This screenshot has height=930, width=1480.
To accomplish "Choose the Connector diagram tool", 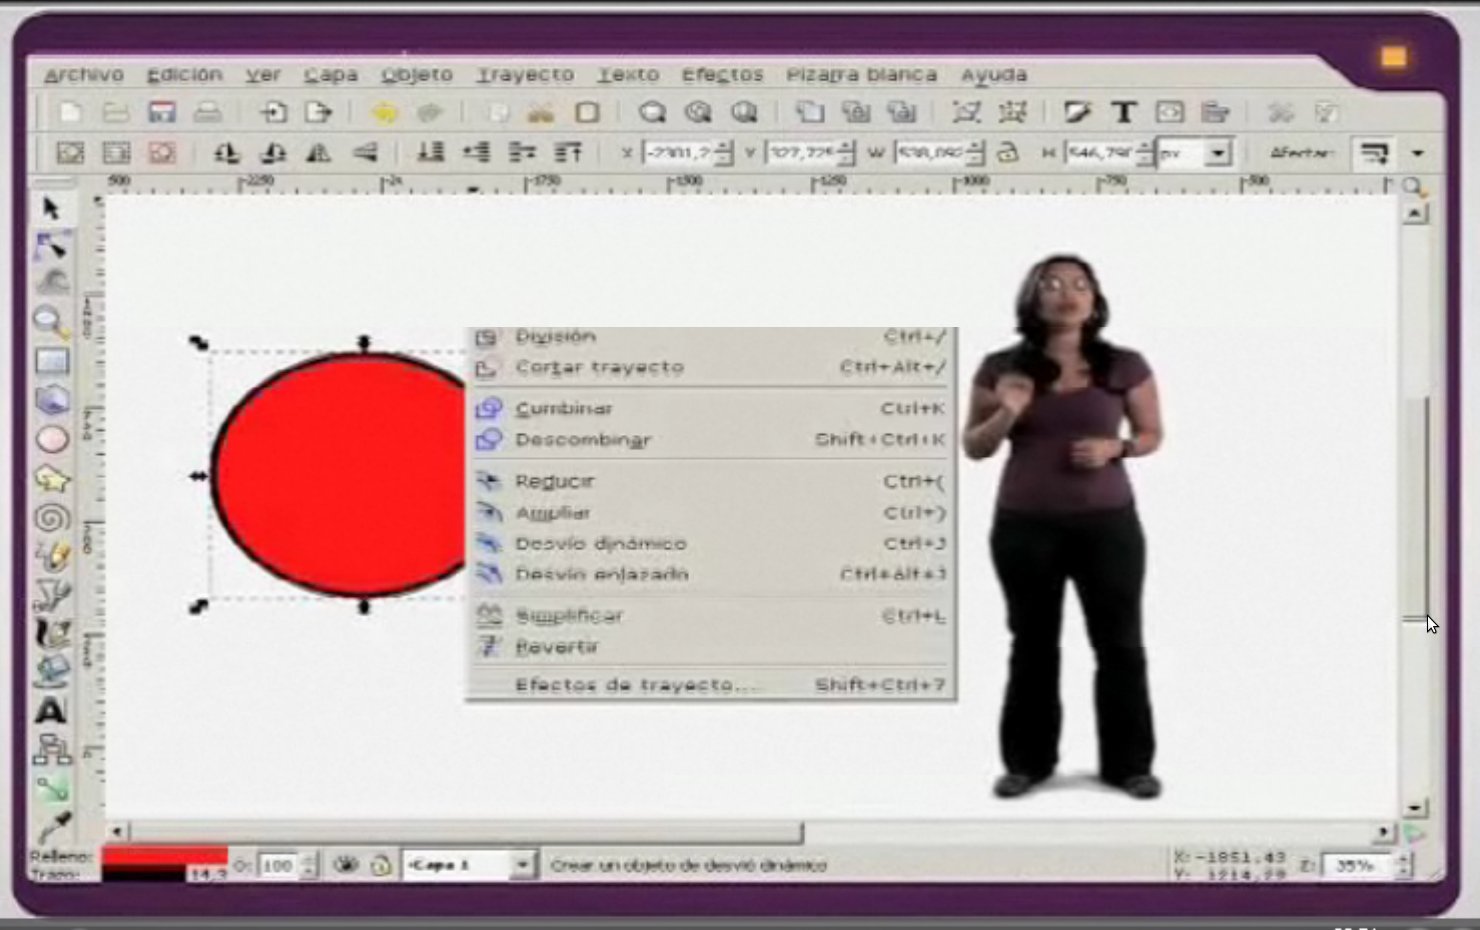I will tap(52, 748).
